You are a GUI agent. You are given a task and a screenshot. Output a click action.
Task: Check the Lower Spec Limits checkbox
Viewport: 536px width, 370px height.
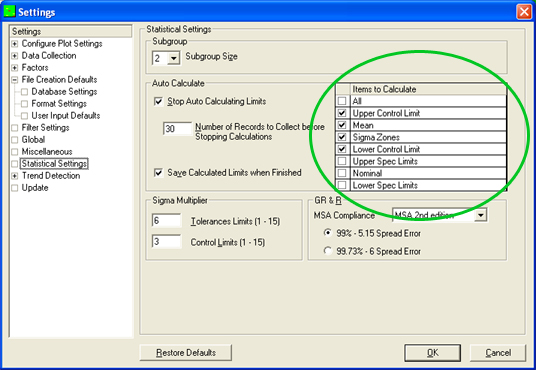[342, 185]
